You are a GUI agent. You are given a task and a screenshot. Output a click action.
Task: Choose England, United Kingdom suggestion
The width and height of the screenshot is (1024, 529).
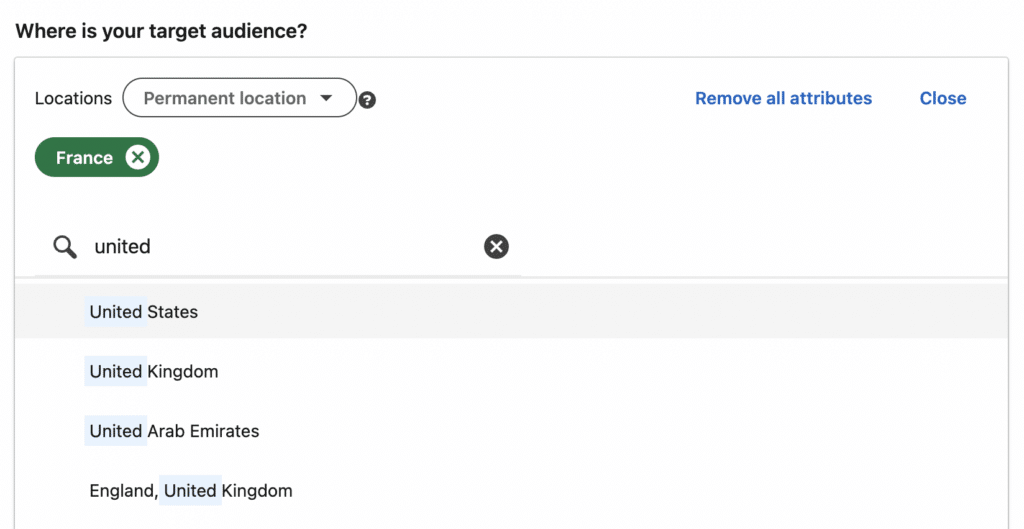coord(511,490)
